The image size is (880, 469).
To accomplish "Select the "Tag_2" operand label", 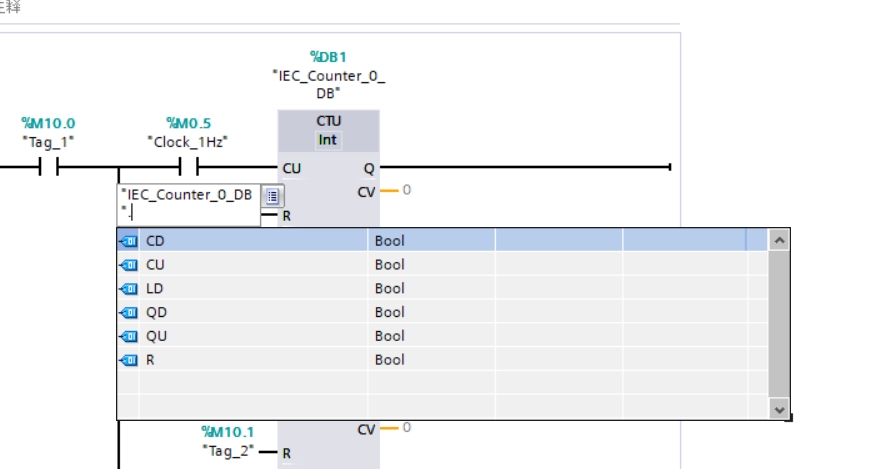I will [228, 452].
